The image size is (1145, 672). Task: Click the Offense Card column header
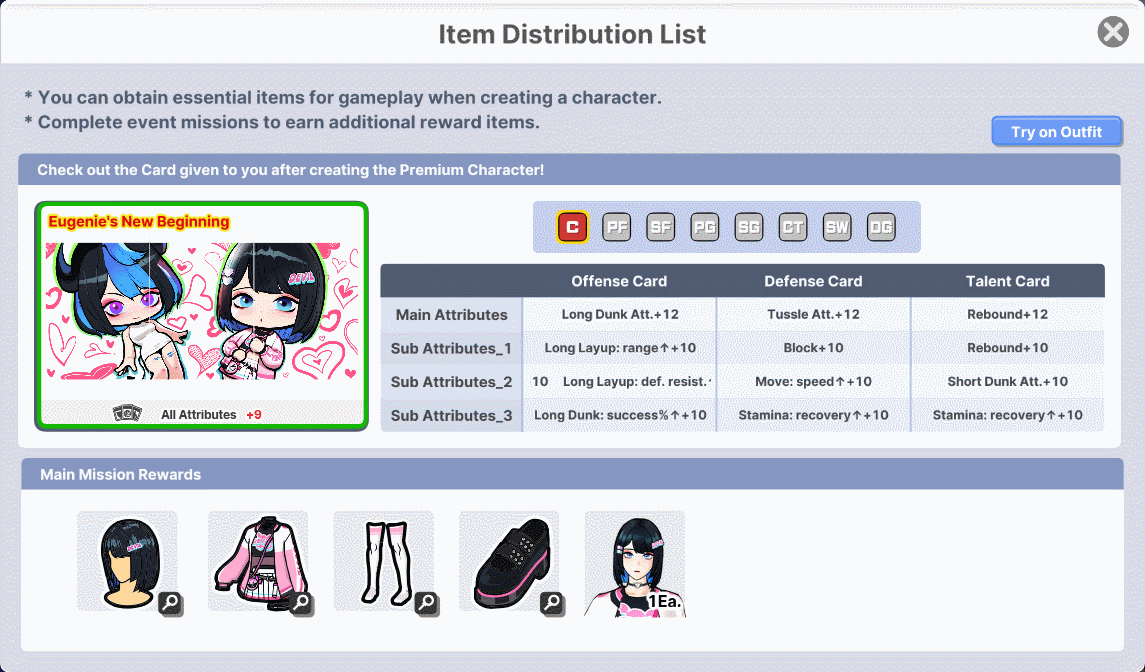pos(619,281)
